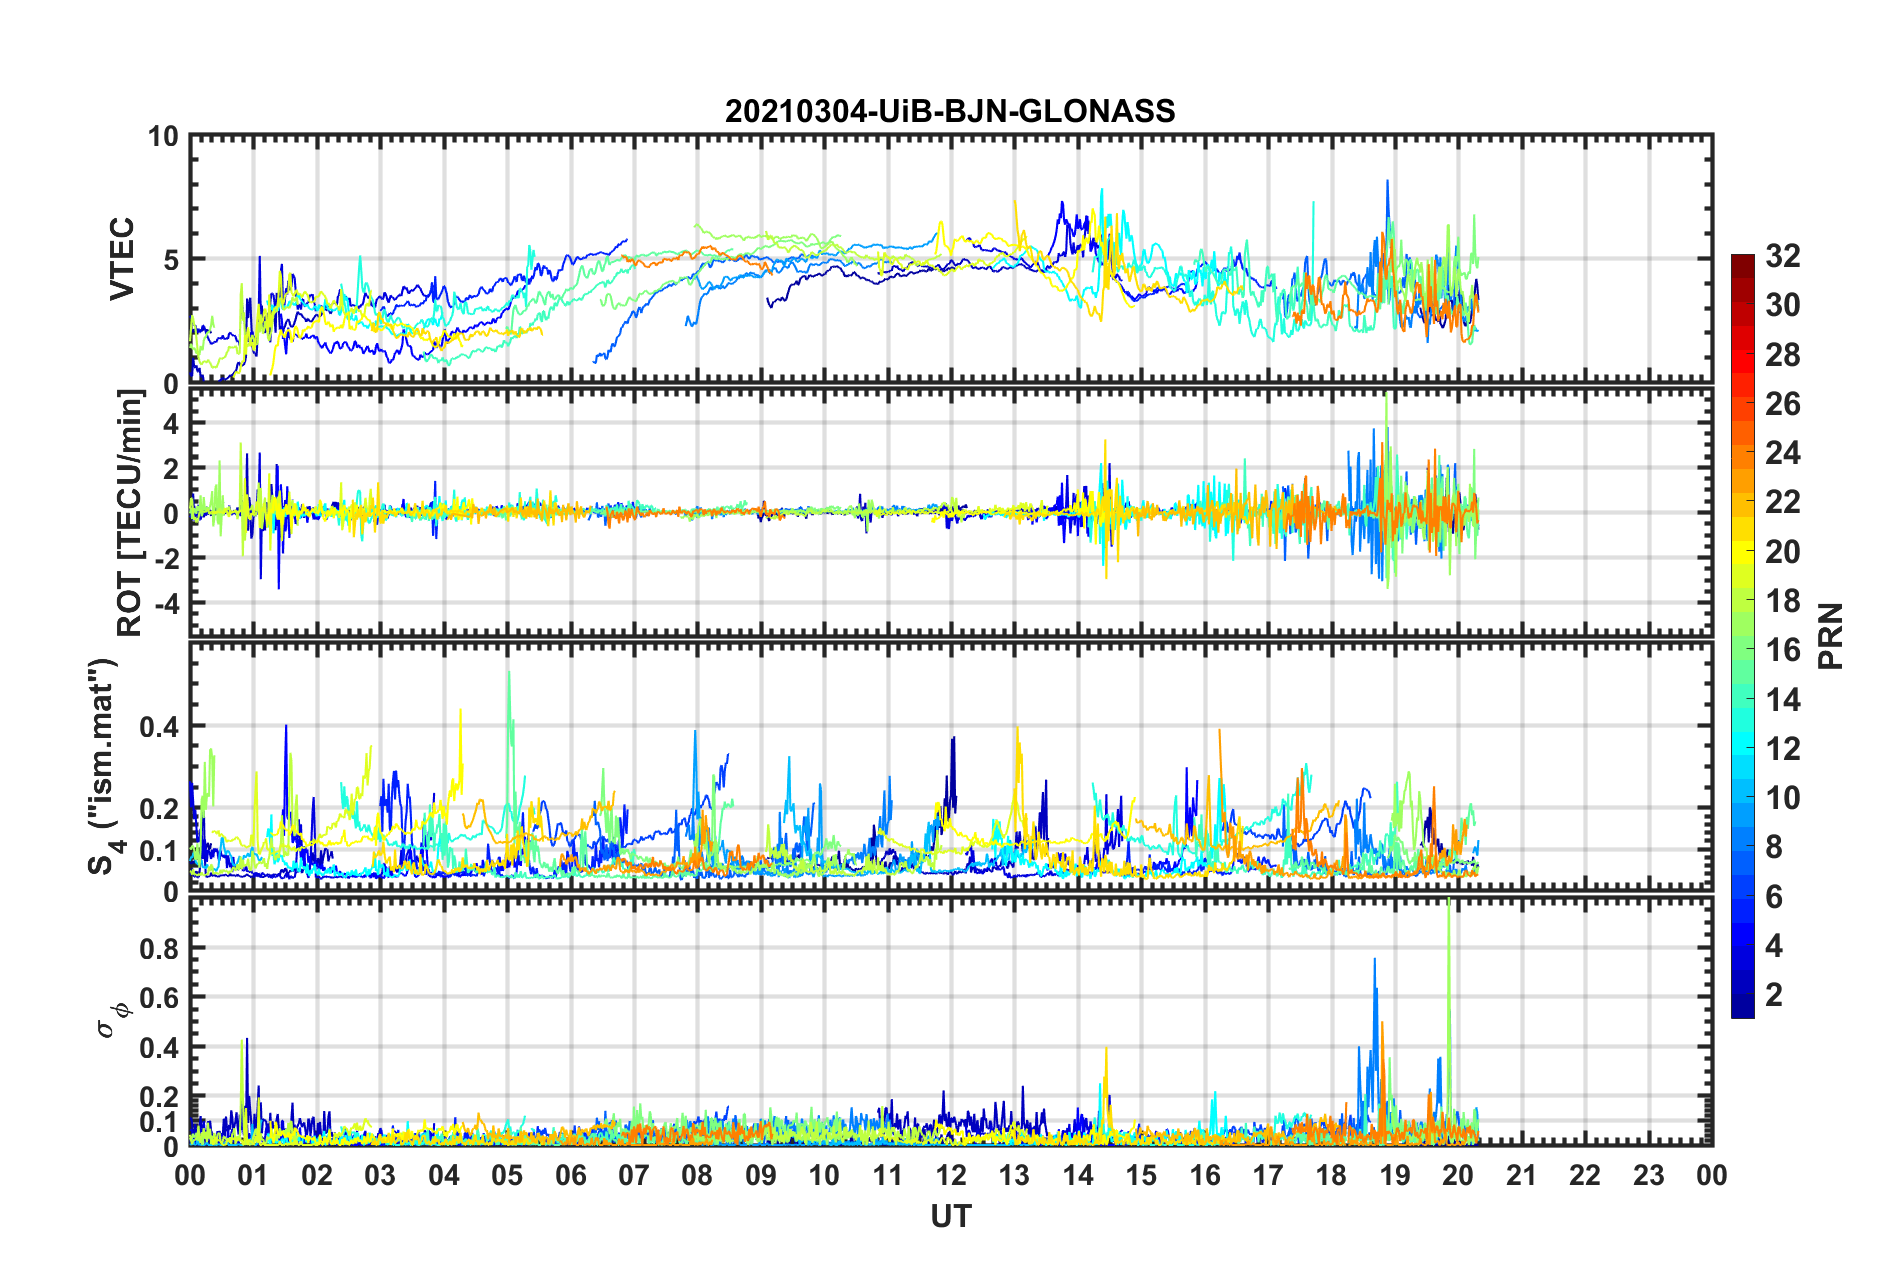Click the S4 ("ism.mat") axis label
This screenshot has height=1272, width=1902.
pos(104,766)
